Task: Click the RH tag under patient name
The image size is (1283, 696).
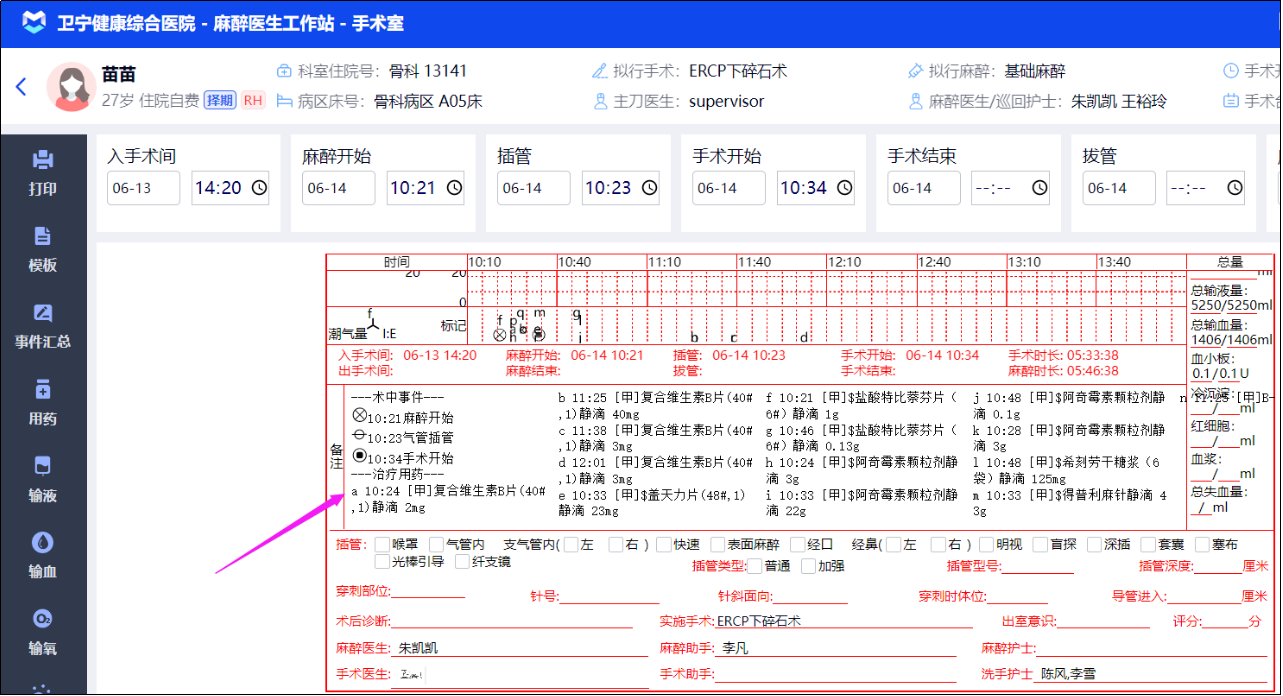Action: pos(253,101)
